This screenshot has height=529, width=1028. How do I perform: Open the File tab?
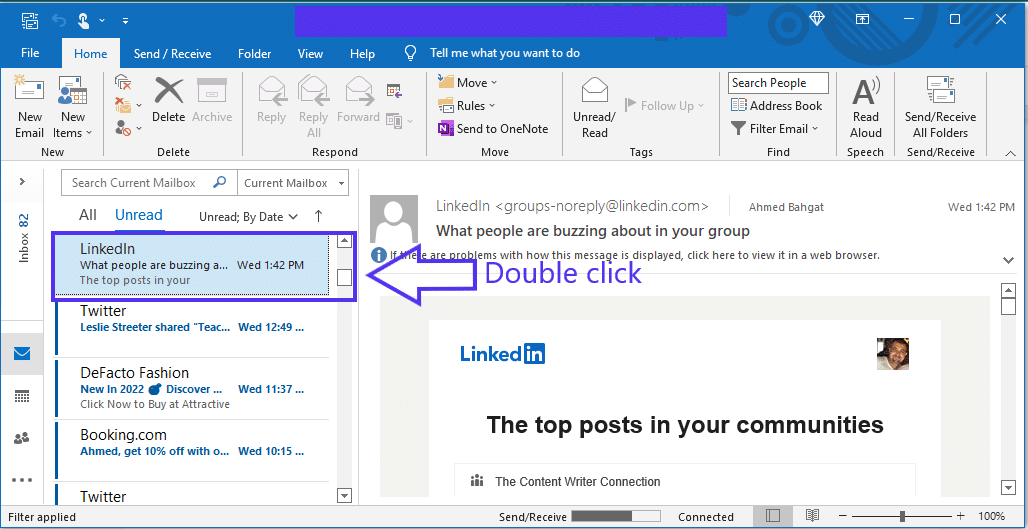30,53
